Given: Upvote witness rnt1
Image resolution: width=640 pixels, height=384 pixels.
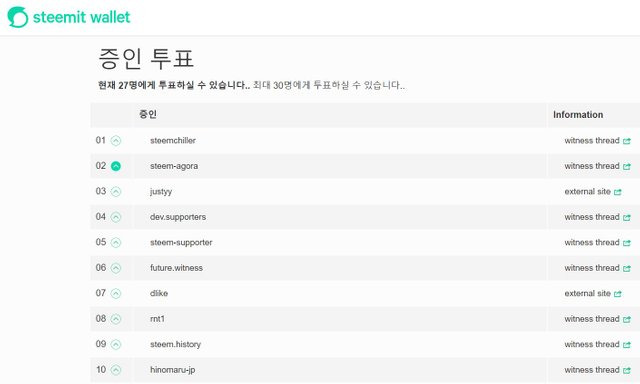Looking at the screenshot, I should pyautogui.click(x=116, y=319).
